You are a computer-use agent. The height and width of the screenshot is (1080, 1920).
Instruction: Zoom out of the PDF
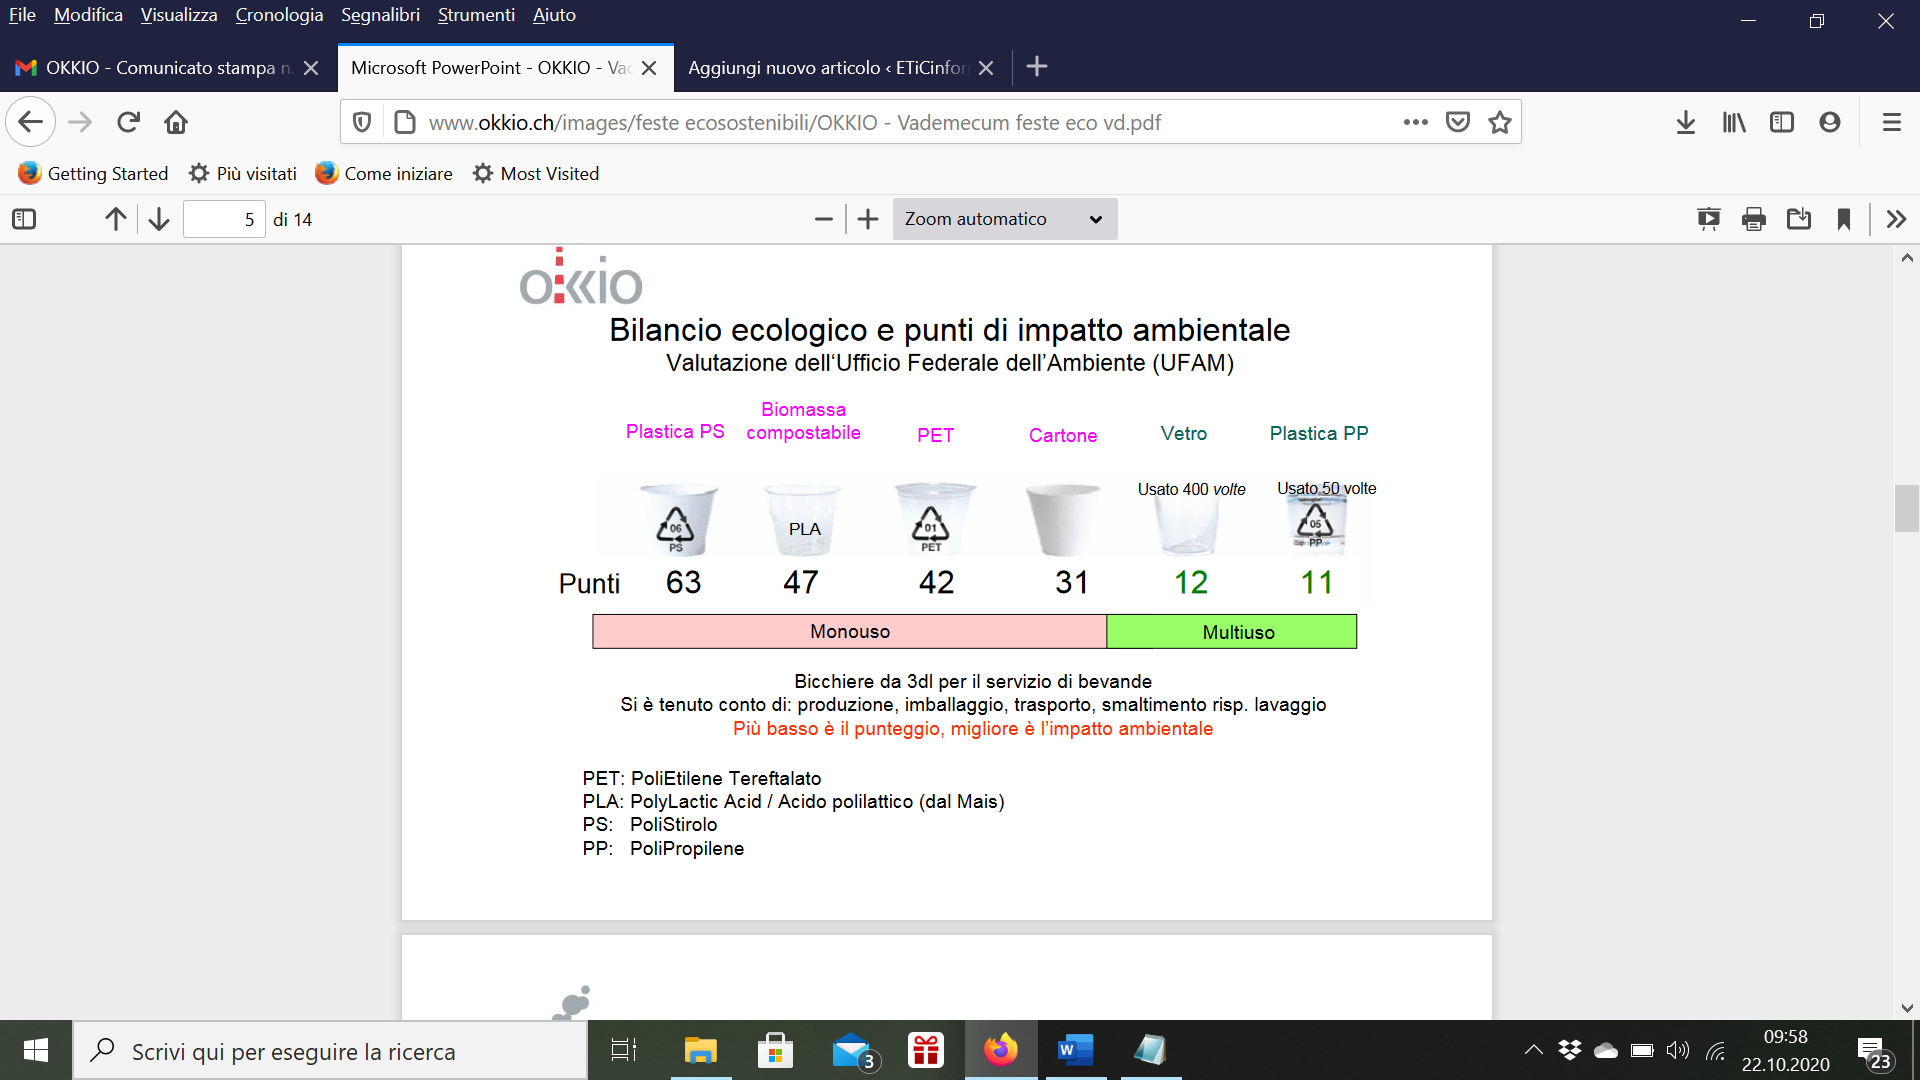[x=824, y=219]
